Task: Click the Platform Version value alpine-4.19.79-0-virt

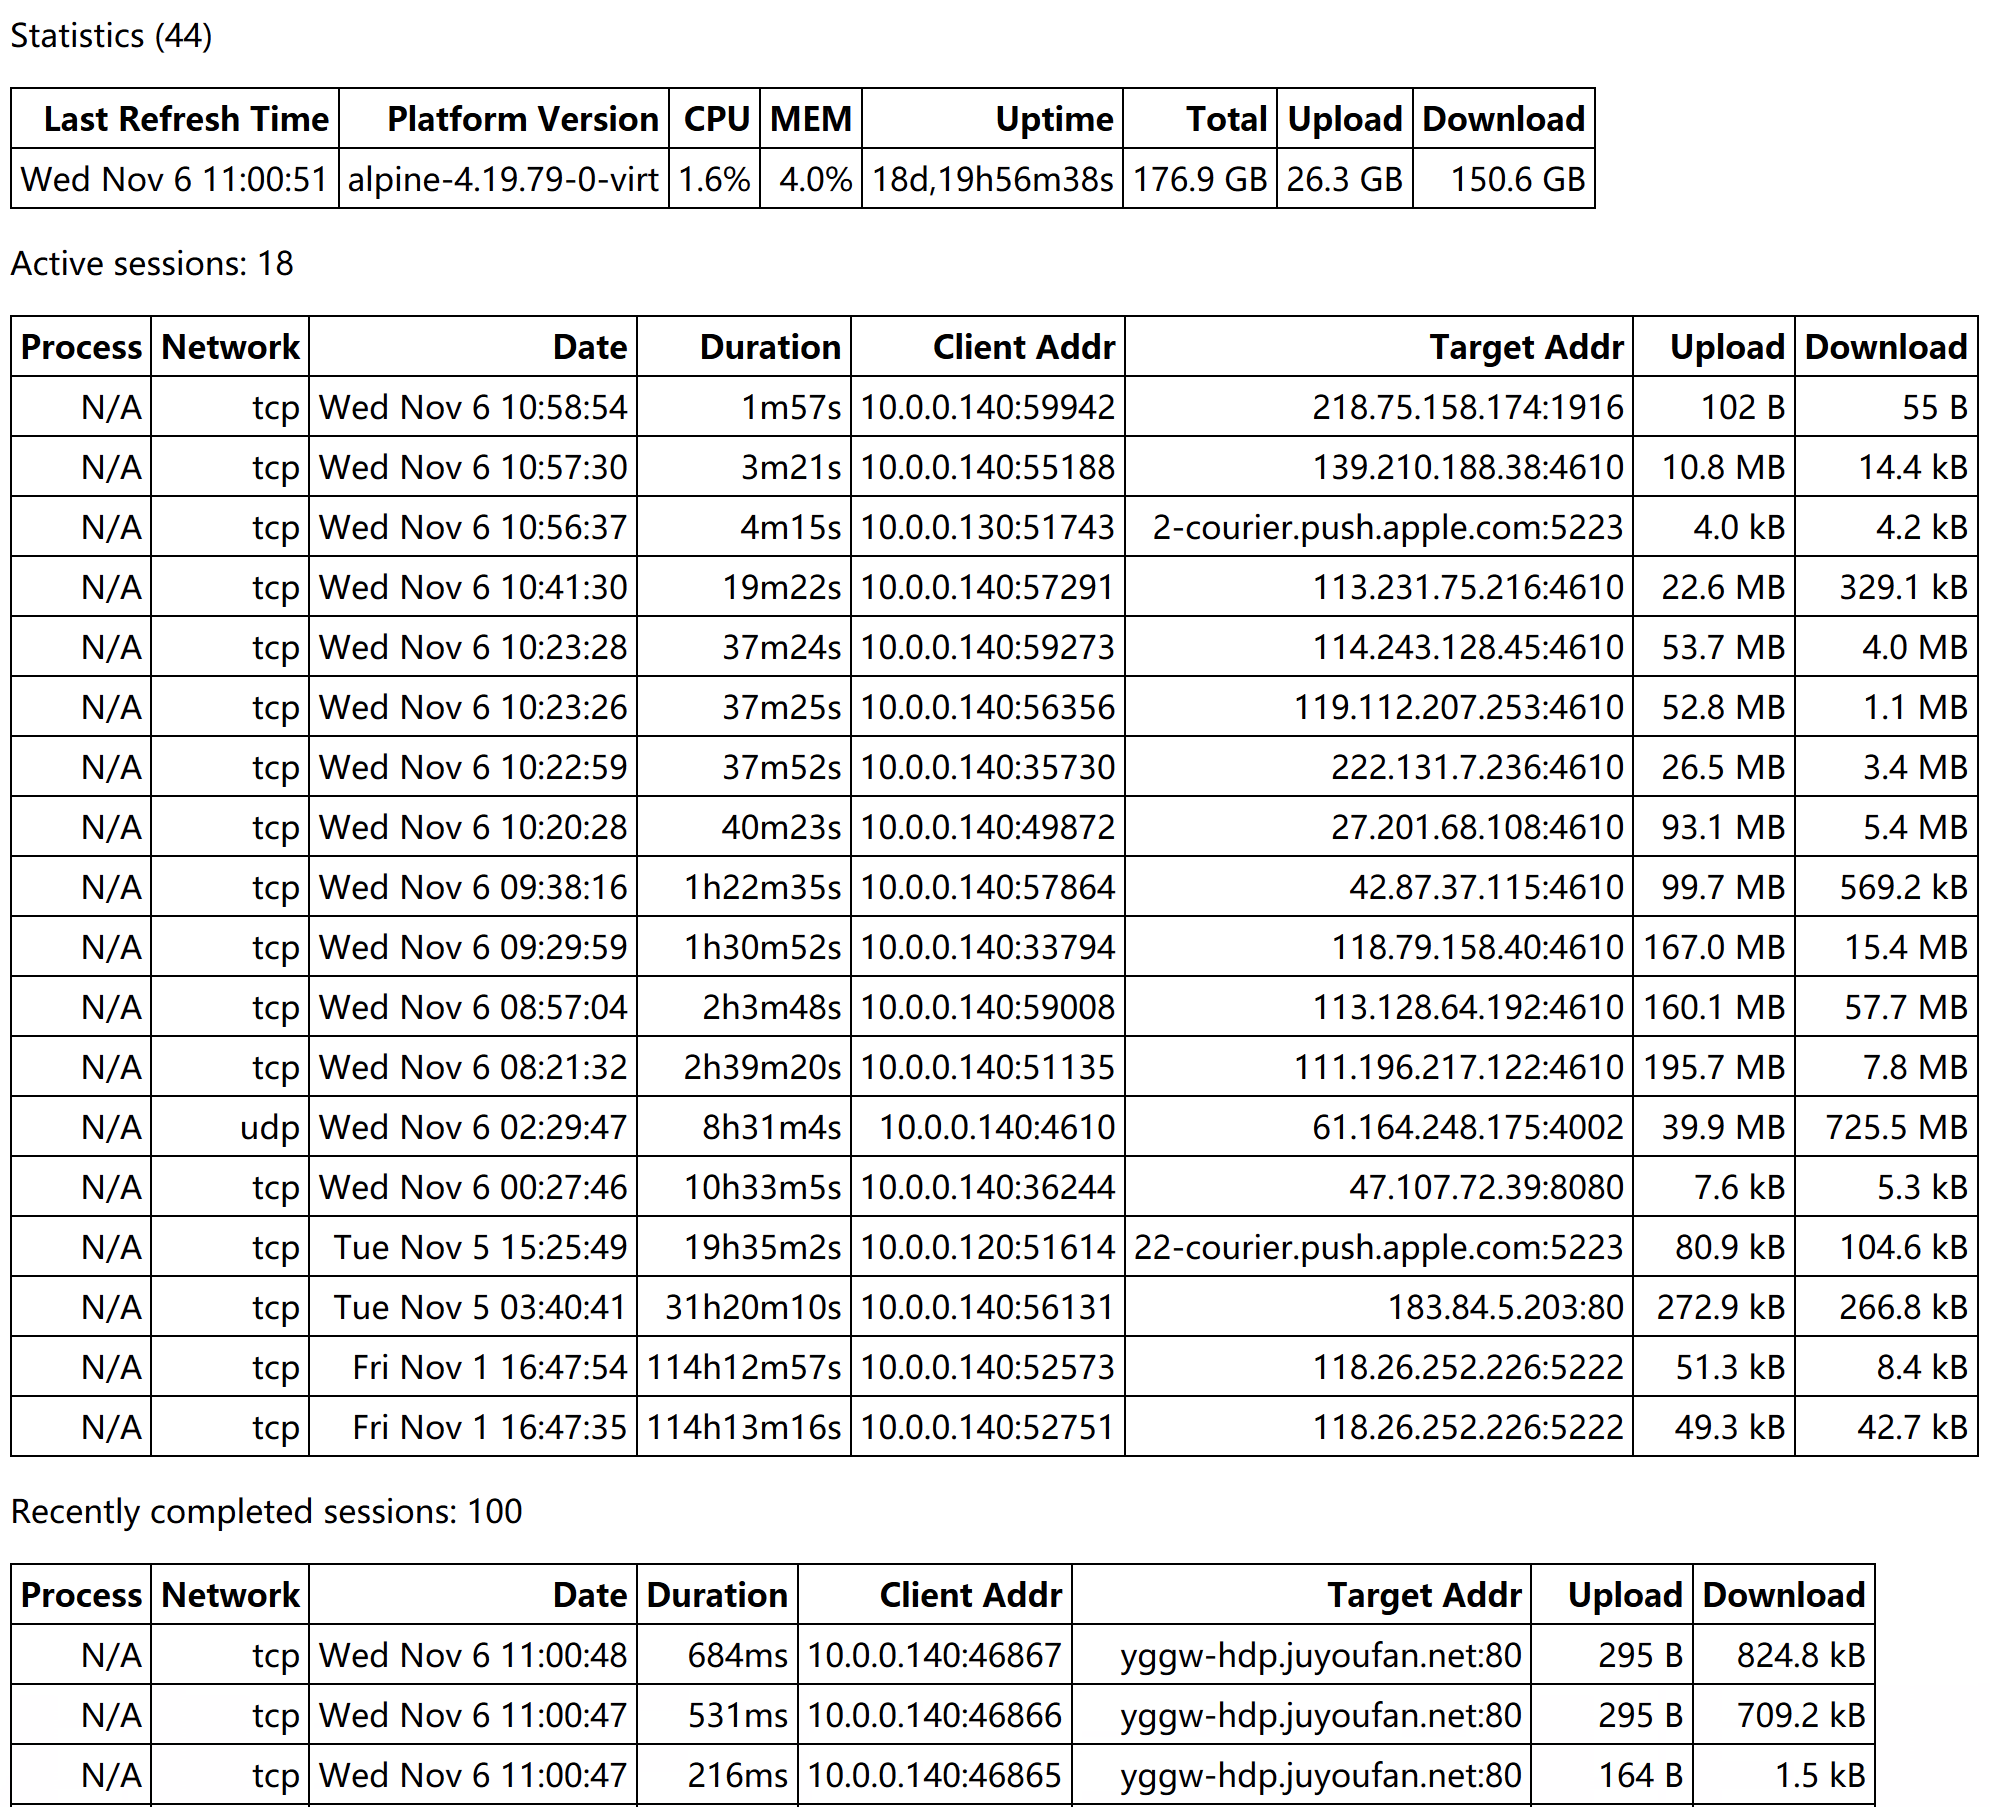Action: (503, 179)
